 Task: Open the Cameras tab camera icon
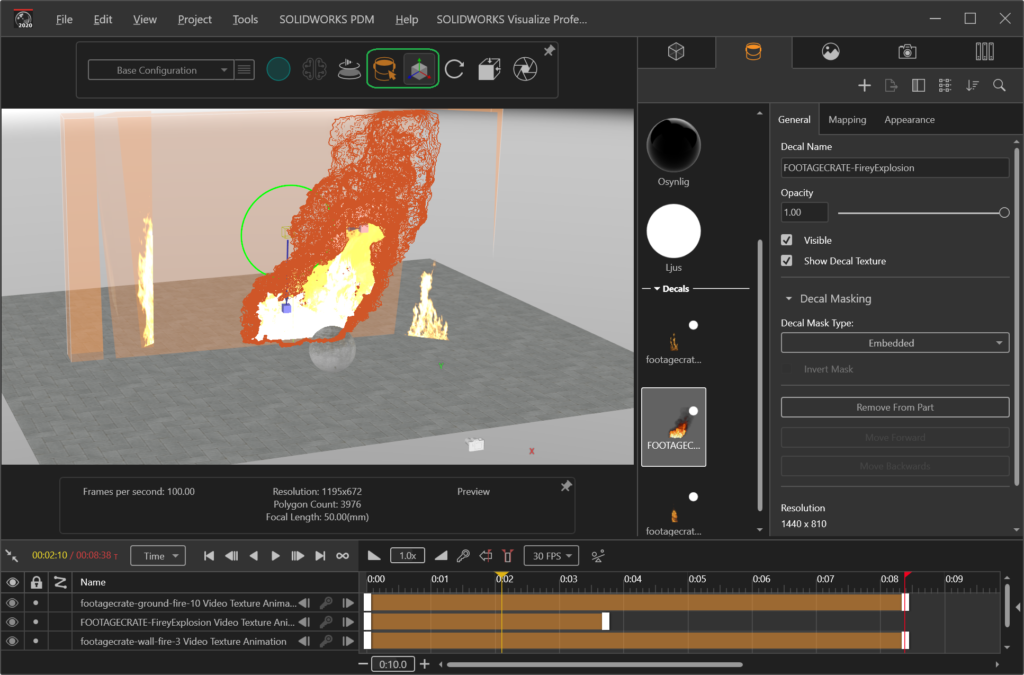click(x=907, y=52)
